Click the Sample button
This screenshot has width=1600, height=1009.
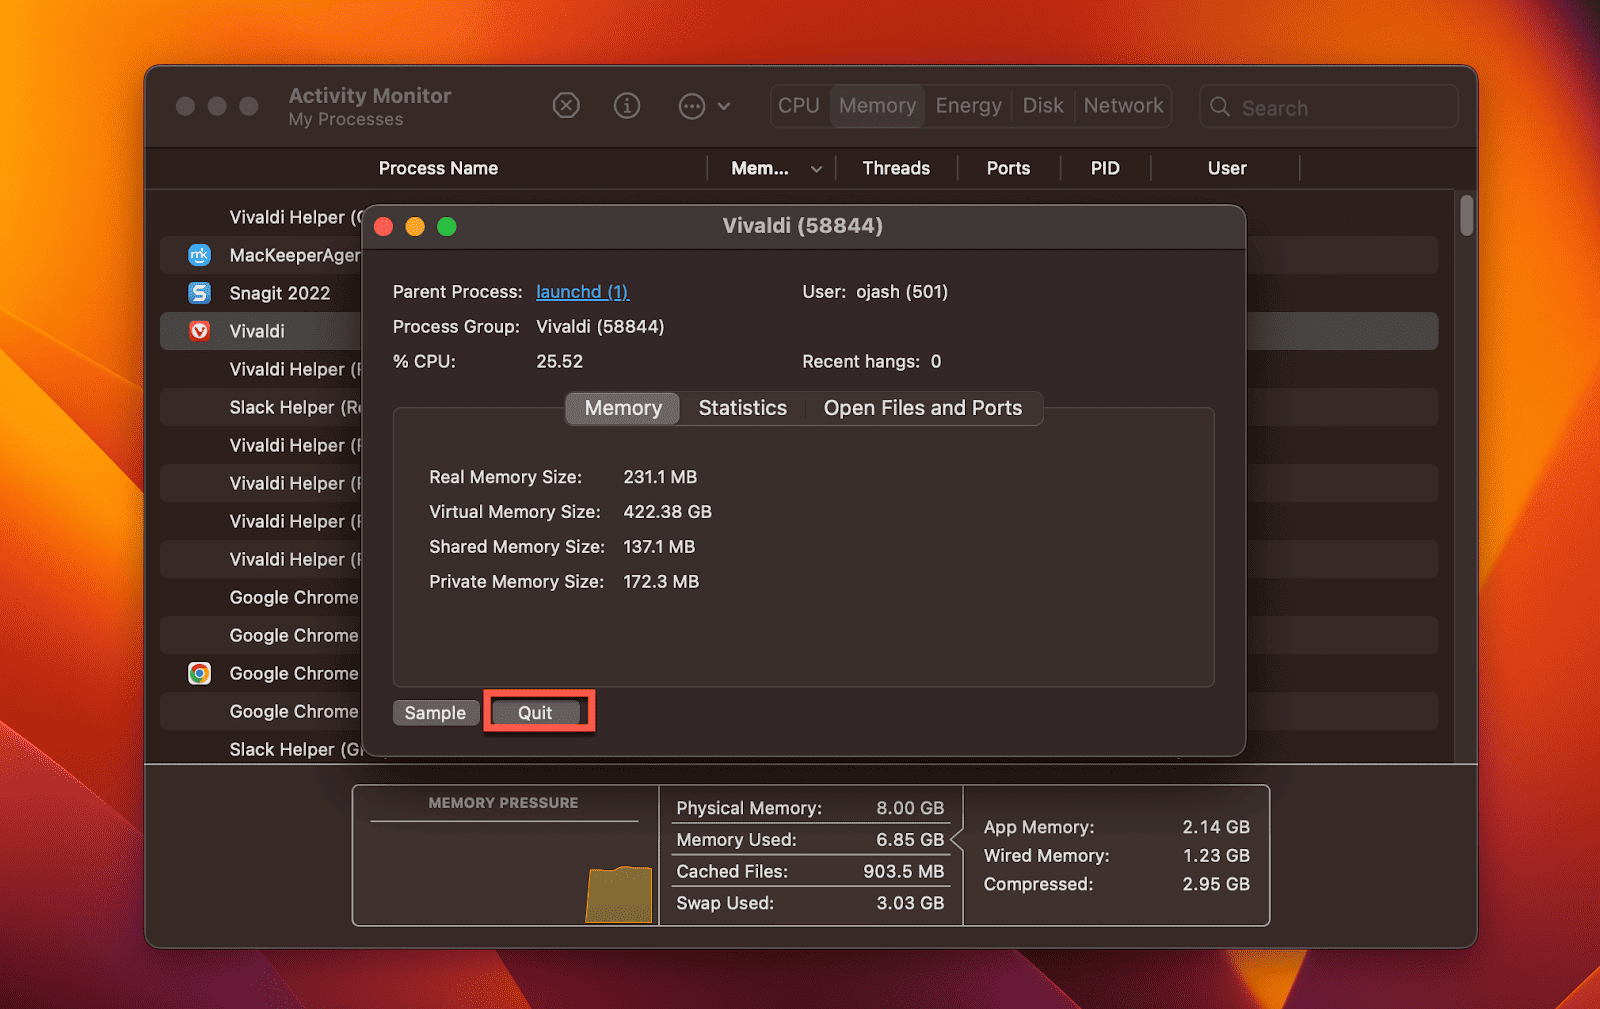[435, 712]
